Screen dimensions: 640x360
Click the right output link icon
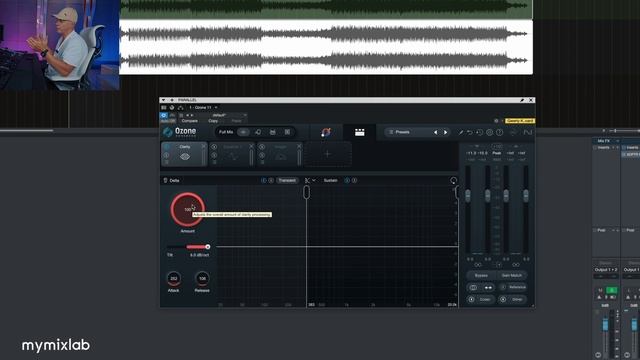516,265
